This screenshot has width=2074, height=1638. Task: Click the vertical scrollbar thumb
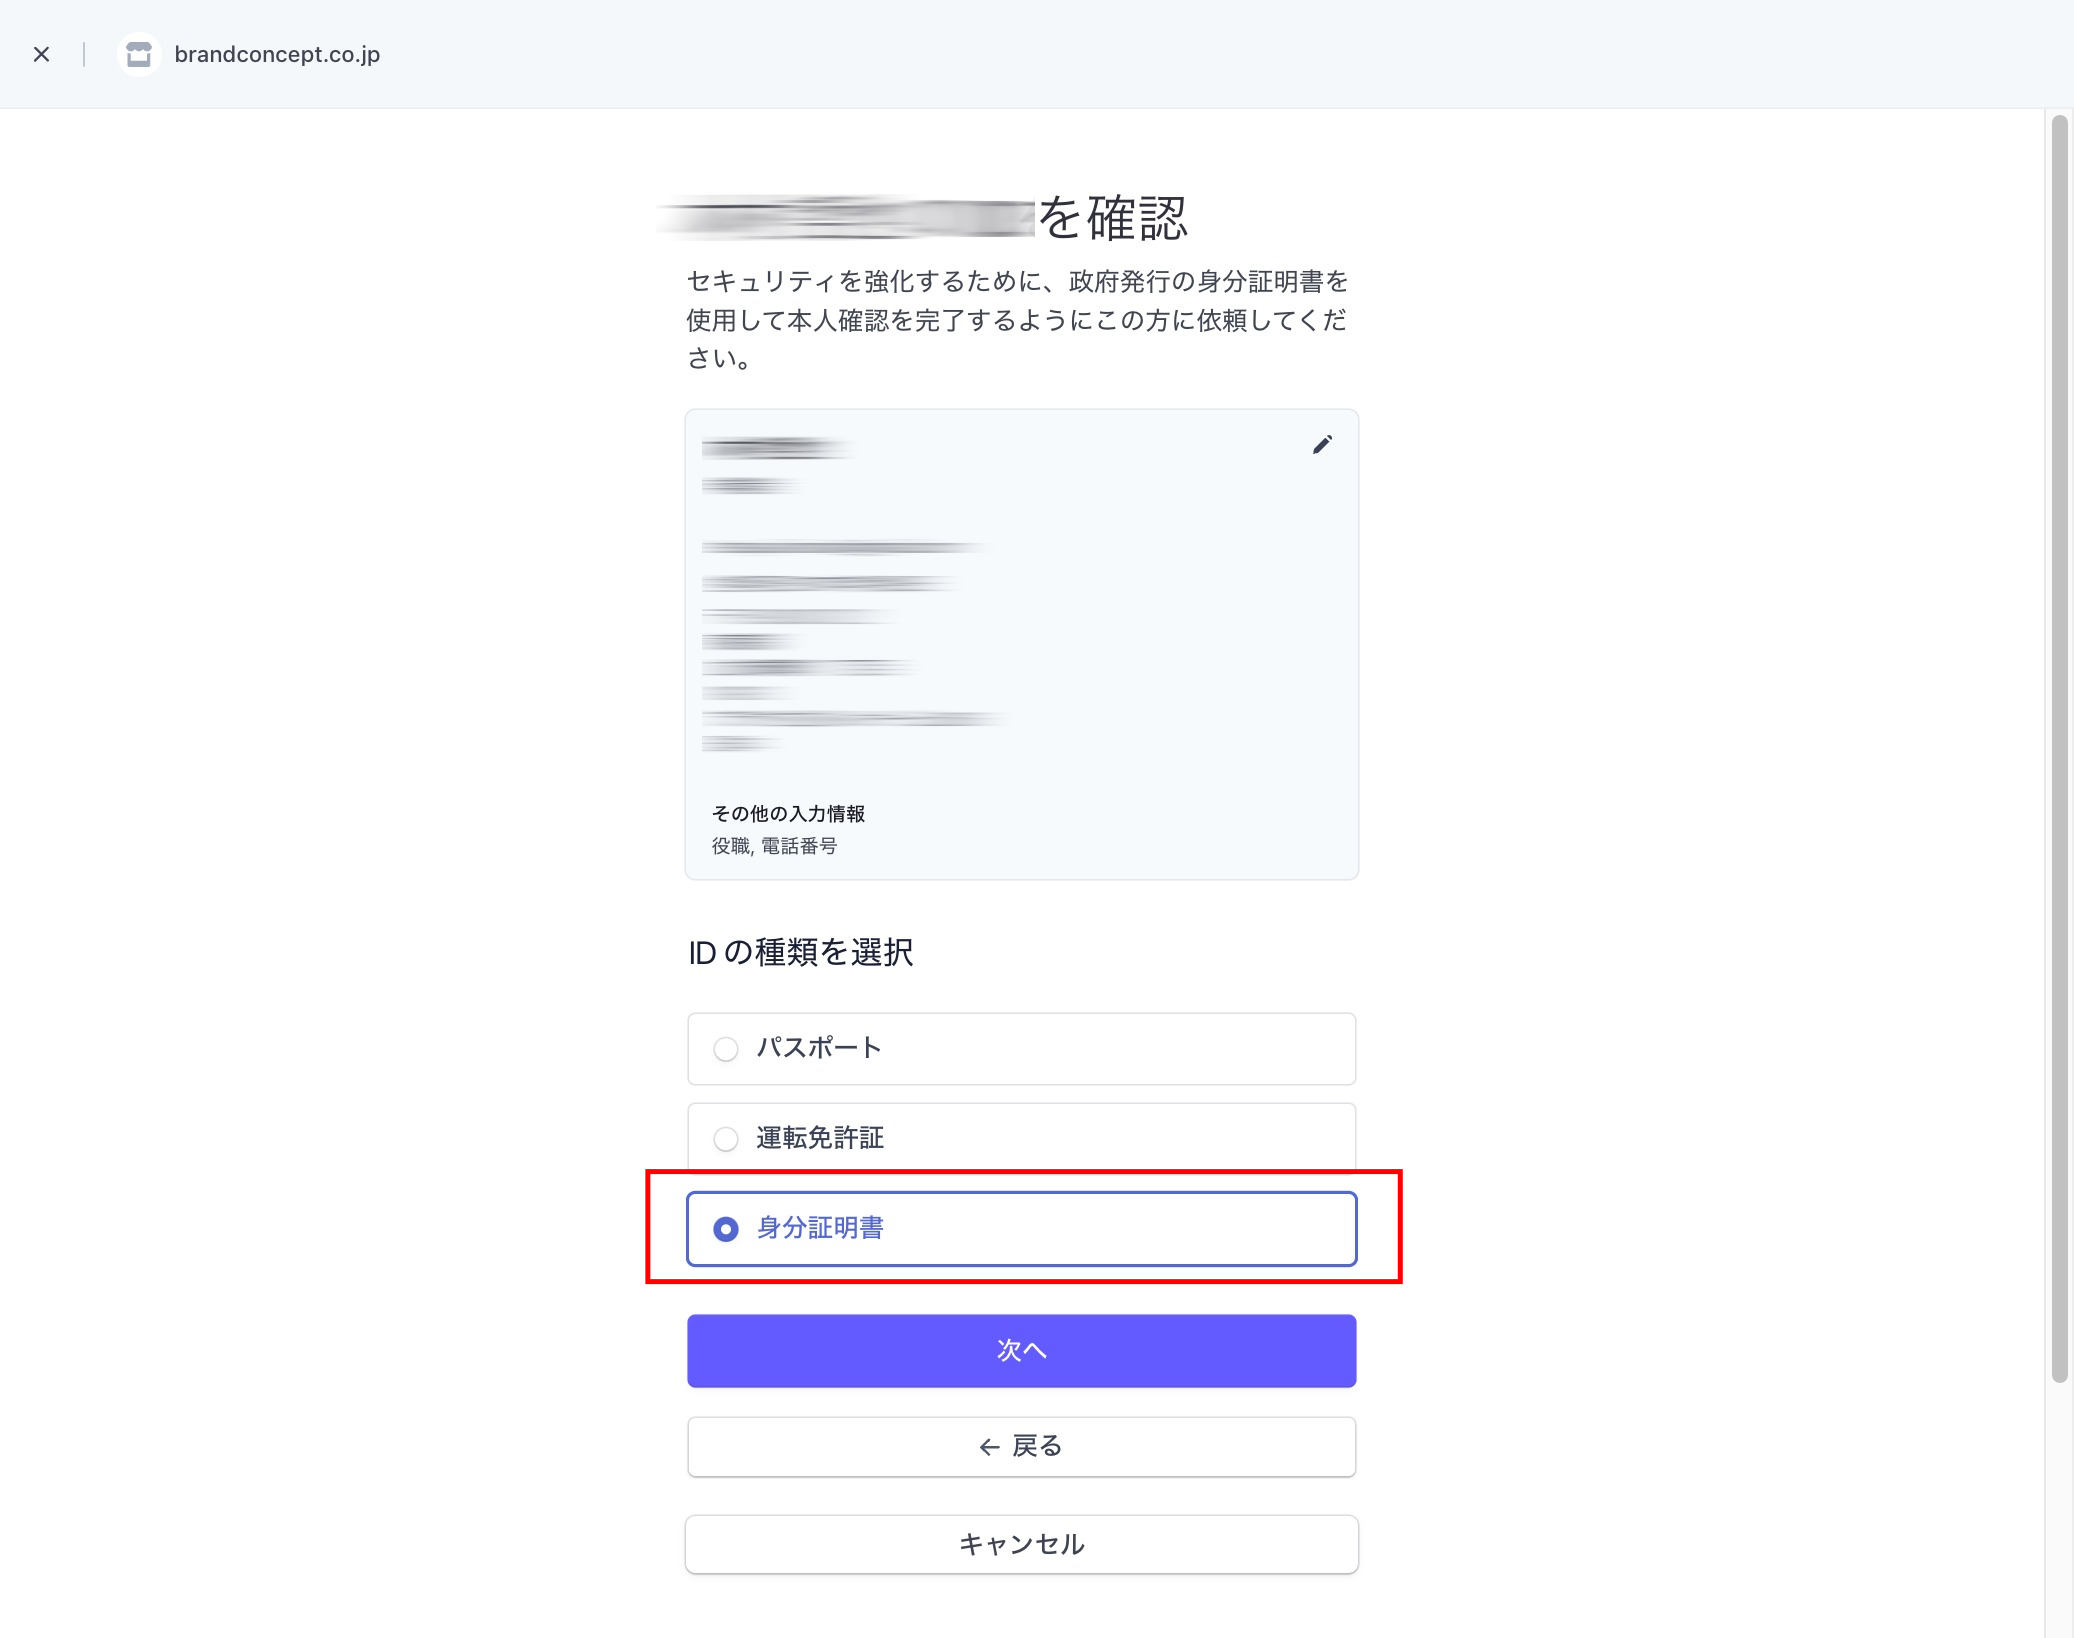(x=2058, y=748)
